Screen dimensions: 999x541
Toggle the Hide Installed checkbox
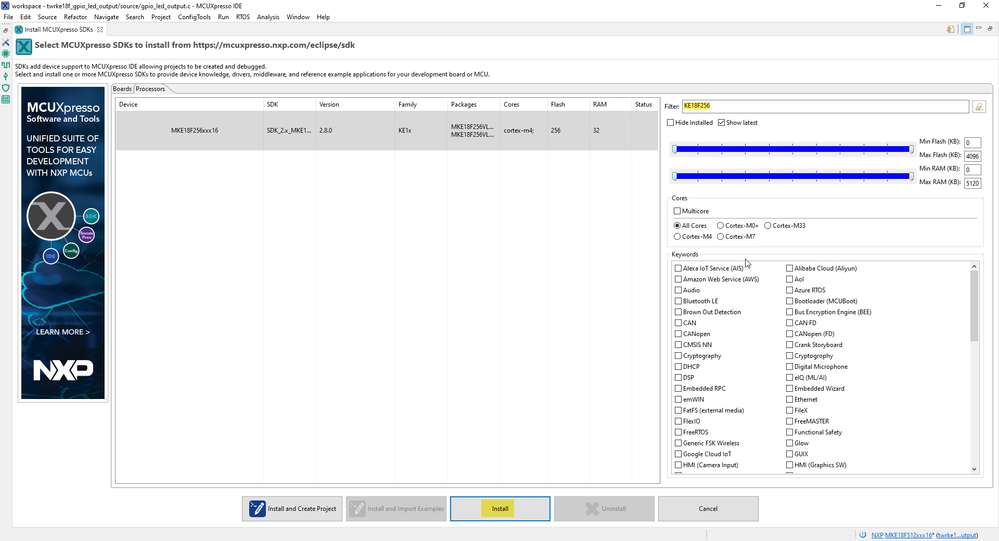670,122
